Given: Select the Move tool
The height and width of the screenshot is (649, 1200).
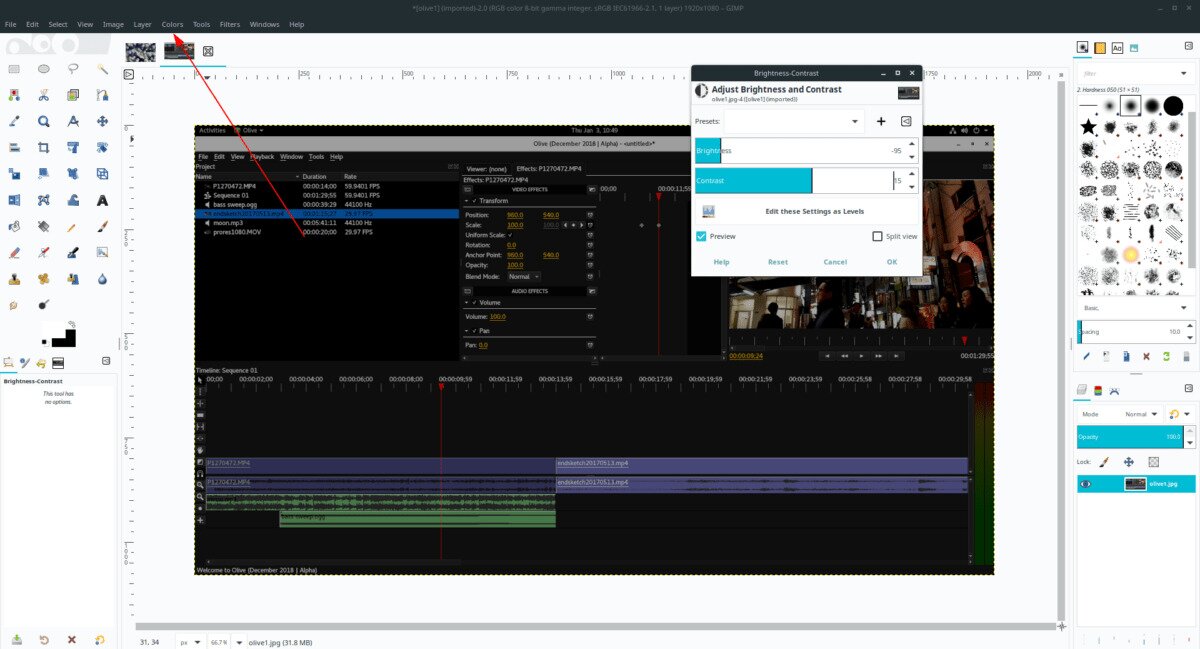Looking at the screenshot, I should (103, 122).
